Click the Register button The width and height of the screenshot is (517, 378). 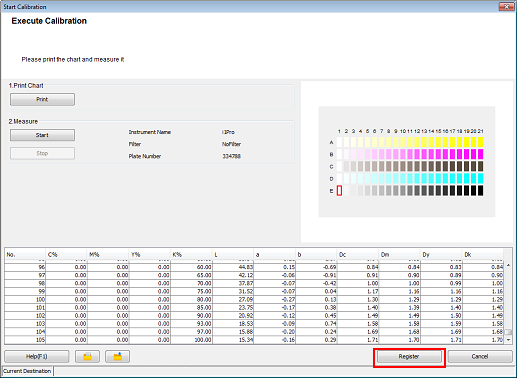click(409, 357)
